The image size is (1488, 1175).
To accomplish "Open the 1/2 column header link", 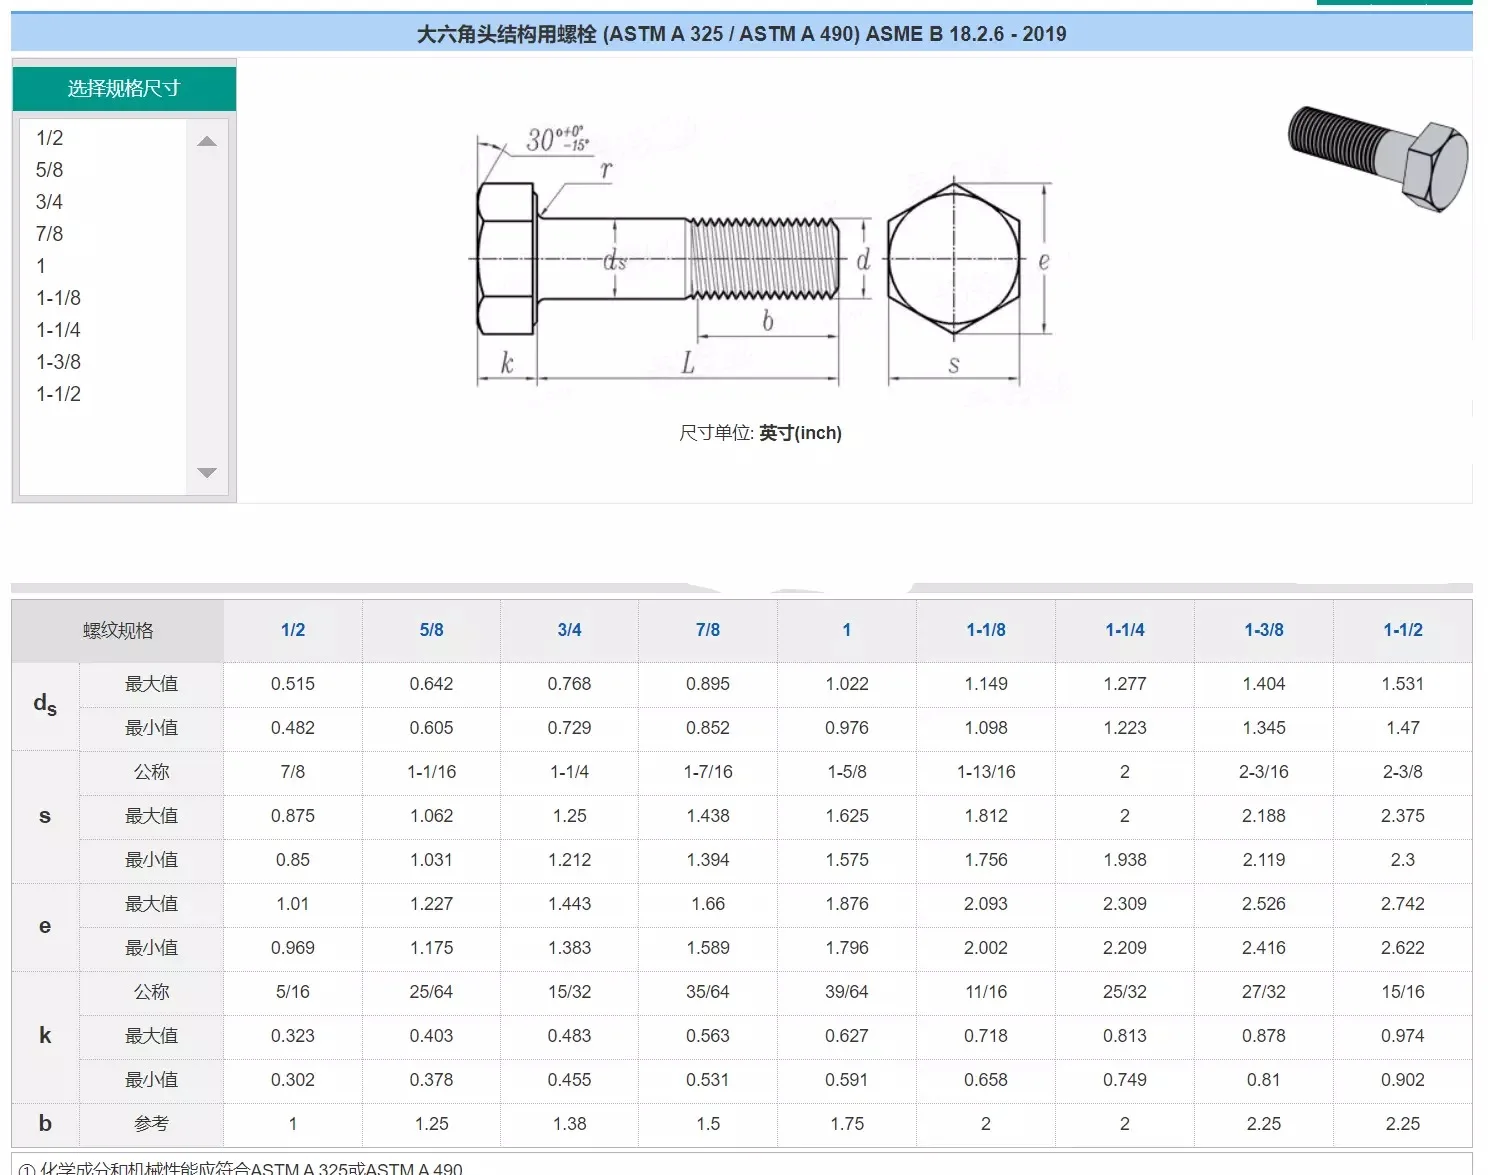I will (293, 630).
